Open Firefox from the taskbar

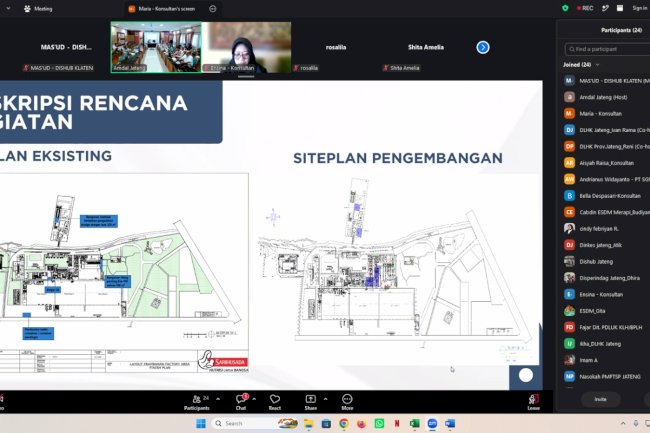coord(361,423)
